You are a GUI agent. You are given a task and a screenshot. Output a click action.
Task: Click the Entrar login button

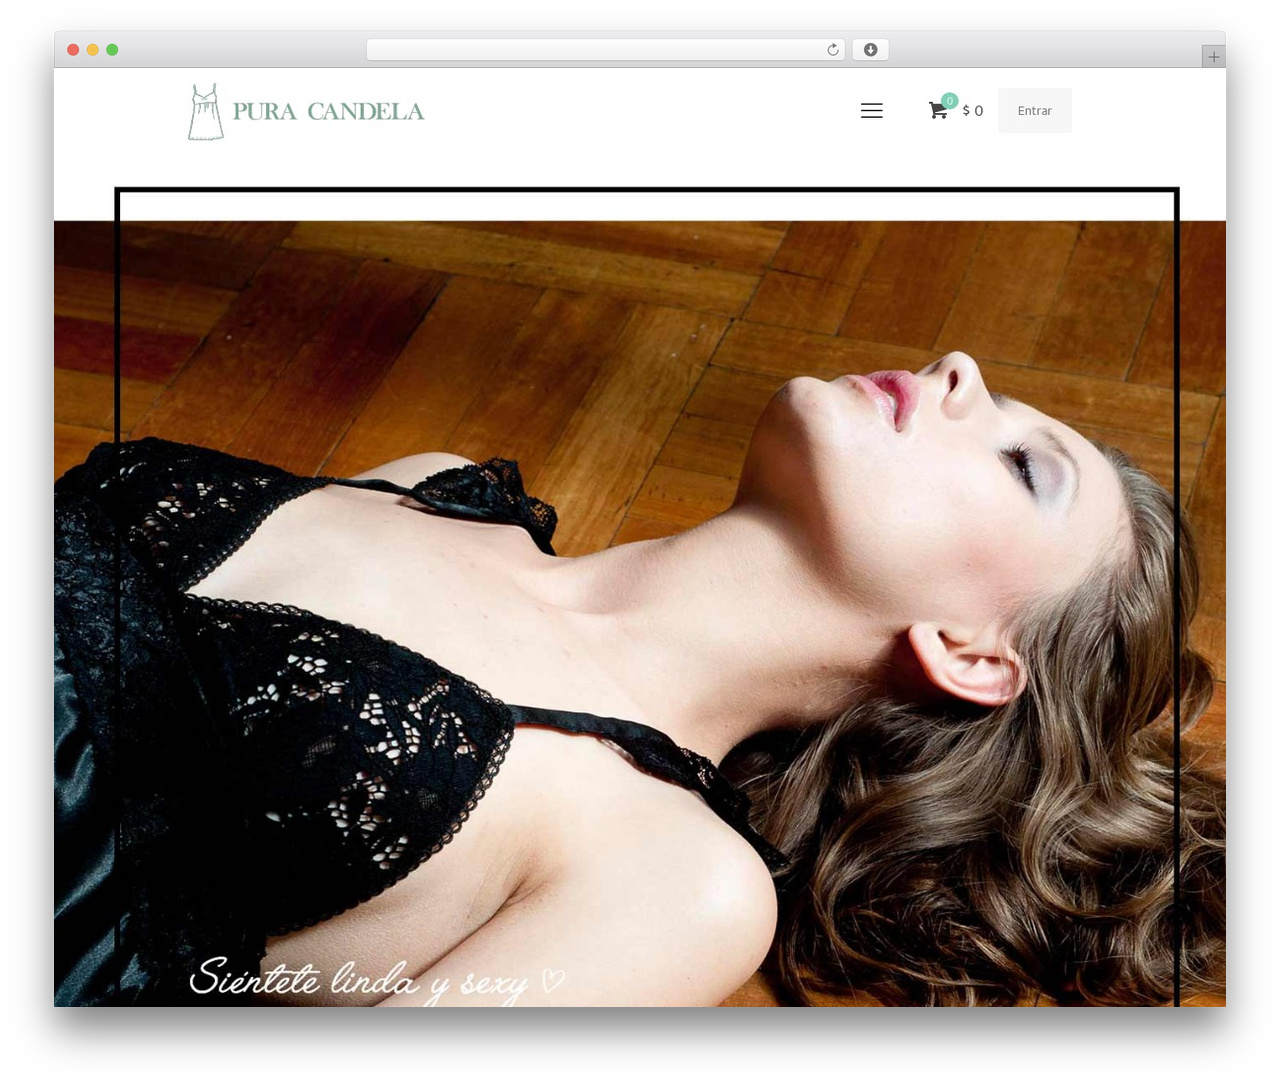pos(1034,111)
